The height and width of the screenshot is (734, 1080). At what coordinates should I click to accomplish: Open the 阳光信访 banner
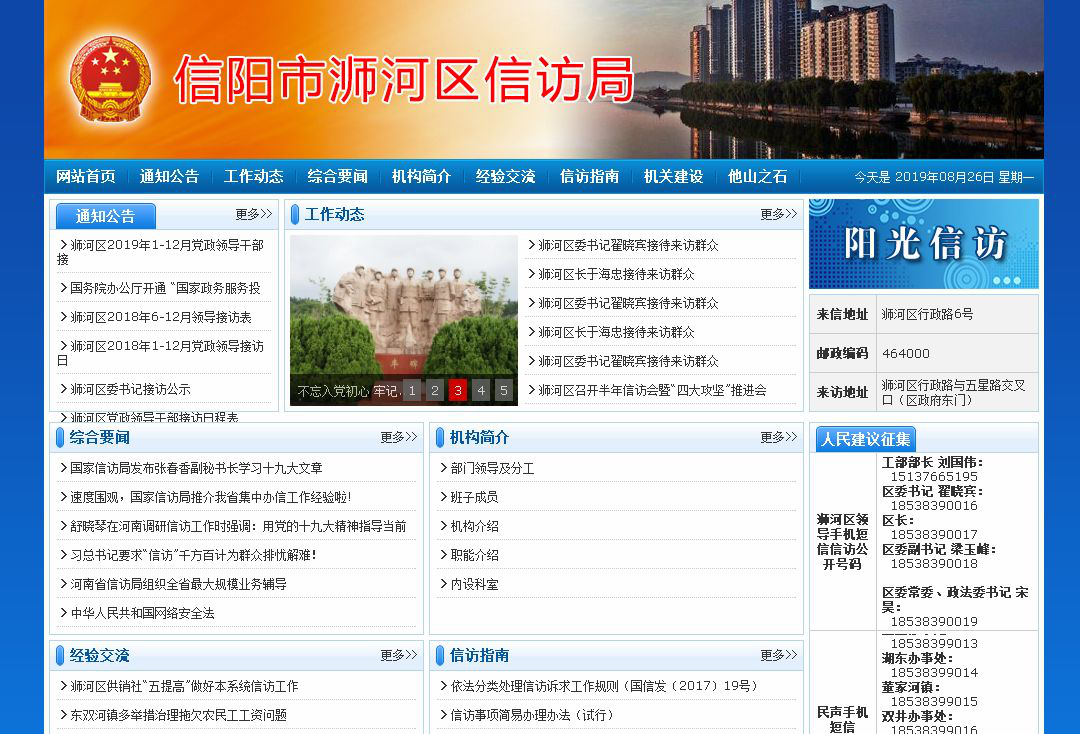pyautogui.click(x=924, y=244)
